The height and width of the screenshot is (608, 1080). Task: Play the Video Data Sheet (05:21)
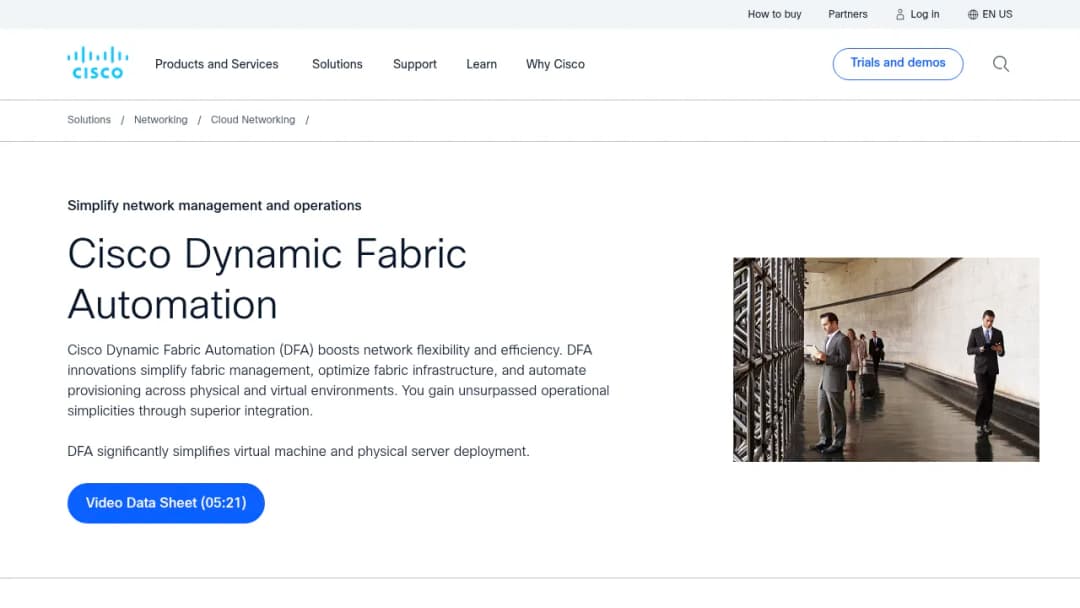166,503
